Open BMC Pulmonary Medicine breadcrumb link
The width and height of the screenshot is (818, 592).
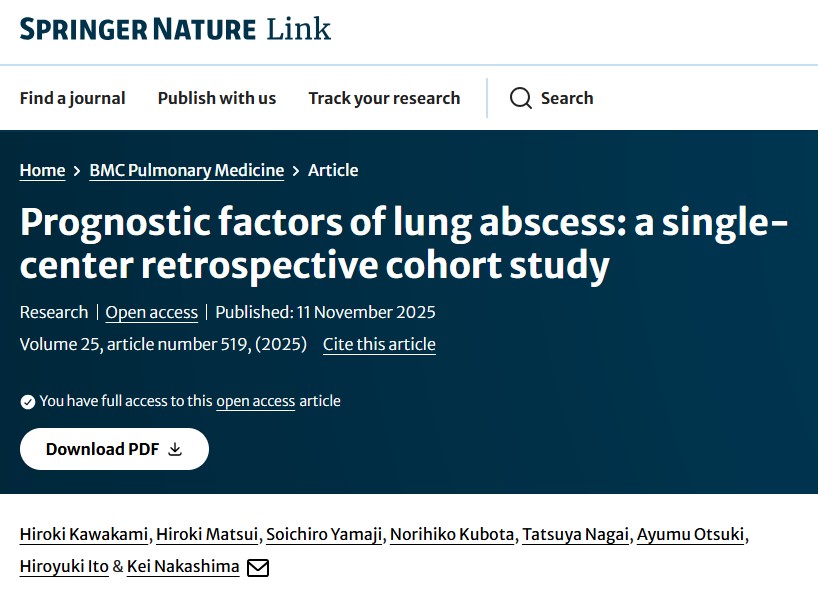(x=187, y=170)
